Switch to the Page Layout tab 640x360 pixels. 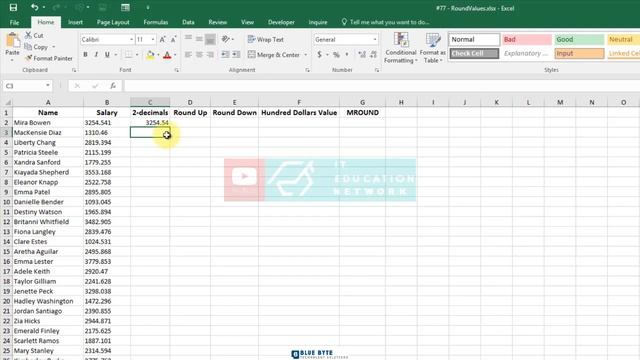[x=113, y=22]
